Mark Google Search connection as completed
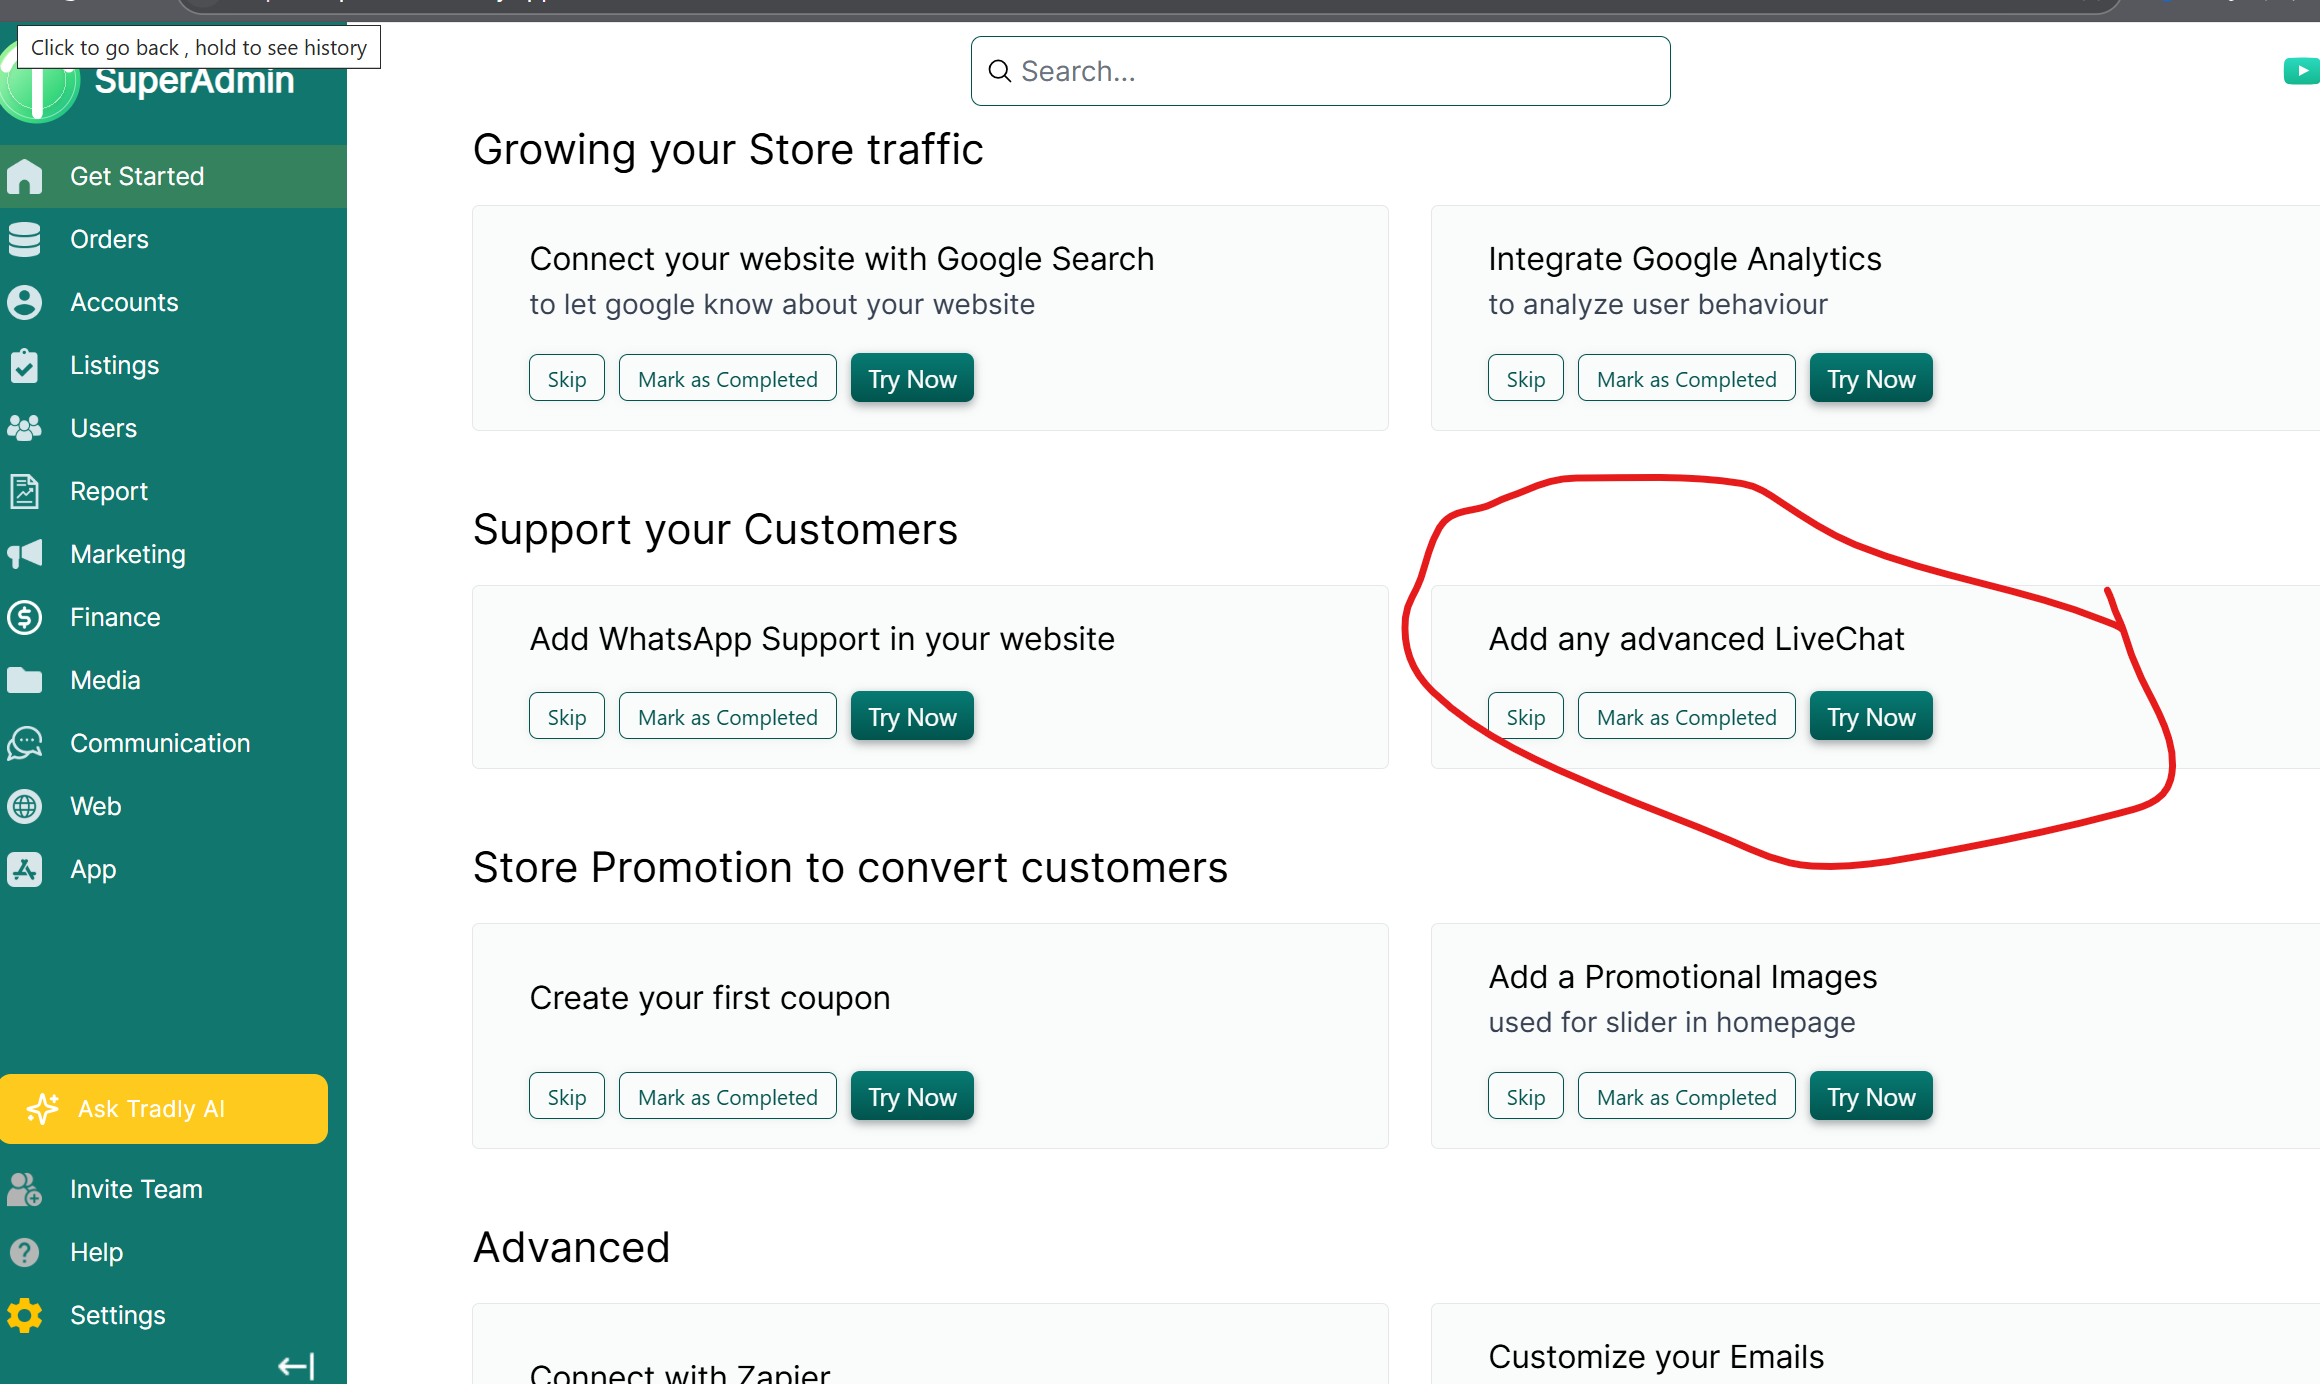The width and height of the screenshot is (2320, 1384). [728, 379]
